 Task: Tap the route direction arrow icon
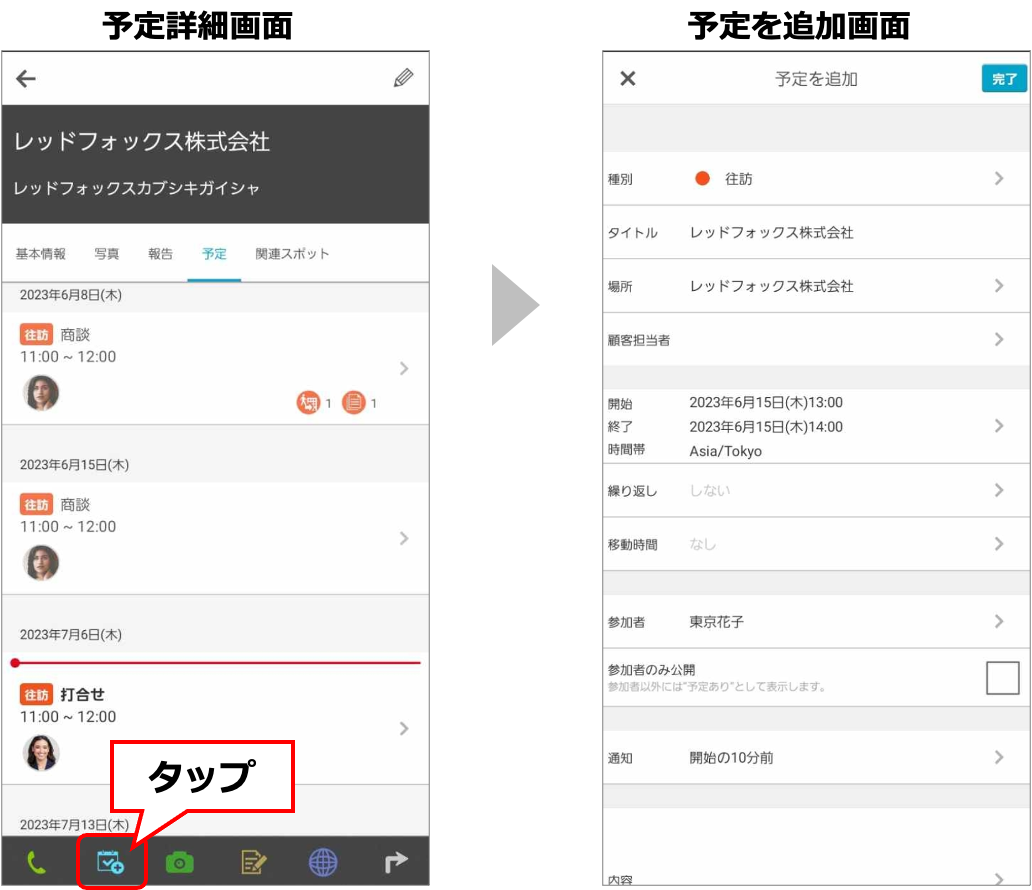(x=396, y=862)
